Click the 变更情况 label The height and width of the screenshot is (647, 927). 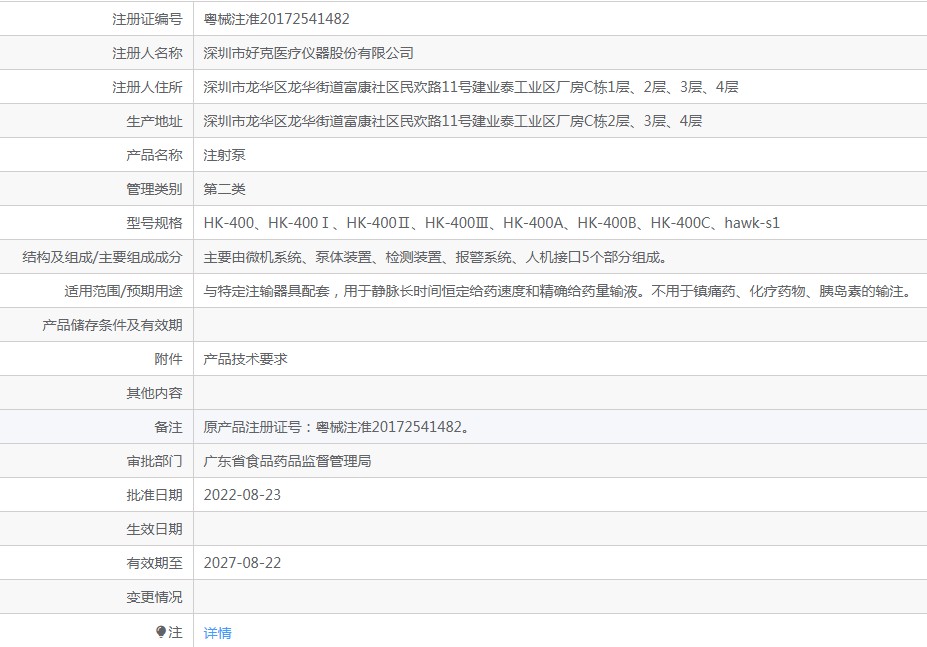click(154, 597)
